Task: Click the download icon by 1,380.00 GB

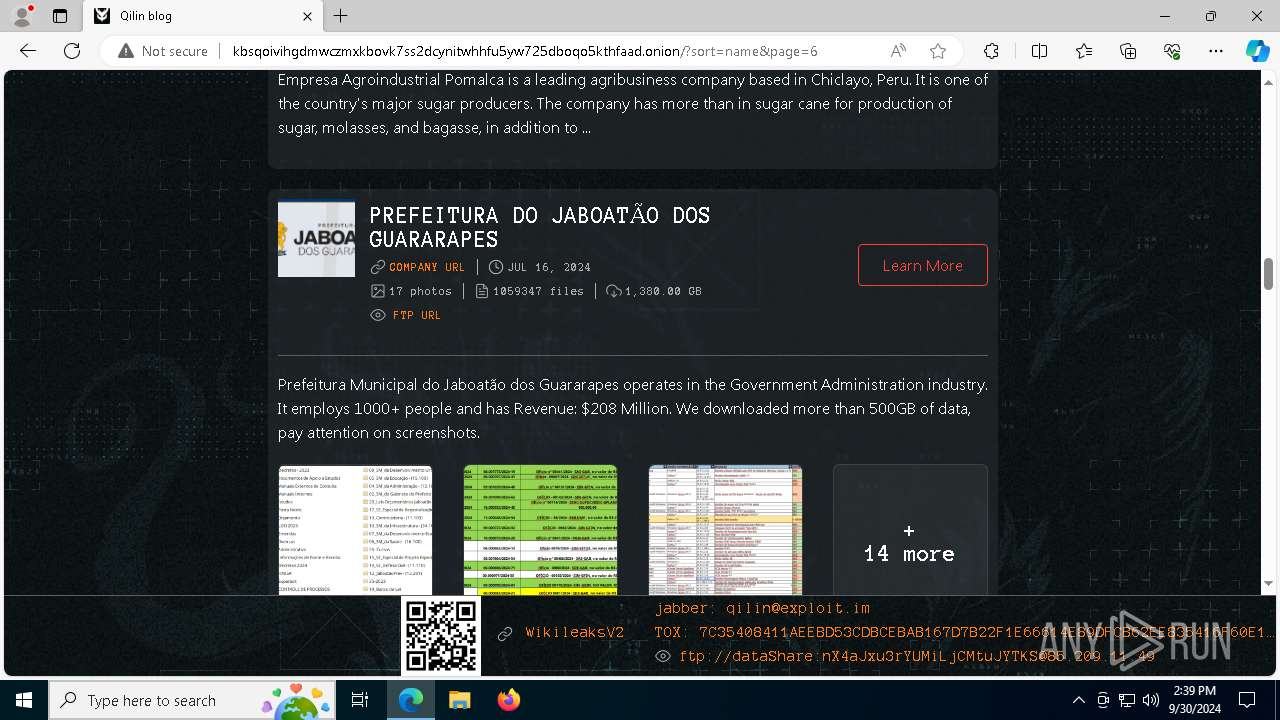Action: pos(614,291)
